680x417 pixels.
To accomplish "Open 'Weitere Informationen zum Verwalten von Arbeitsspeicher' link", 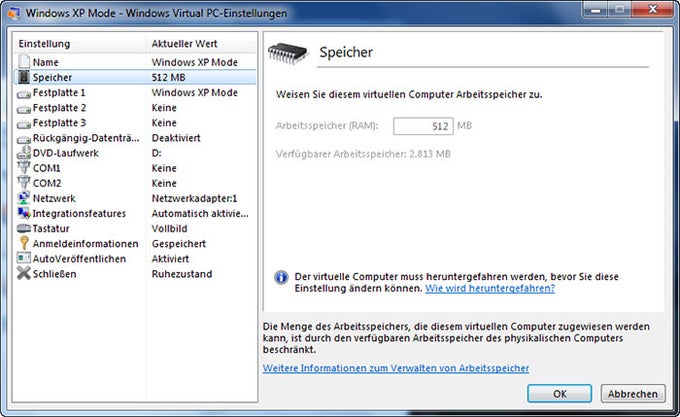I will pos(396,368).
